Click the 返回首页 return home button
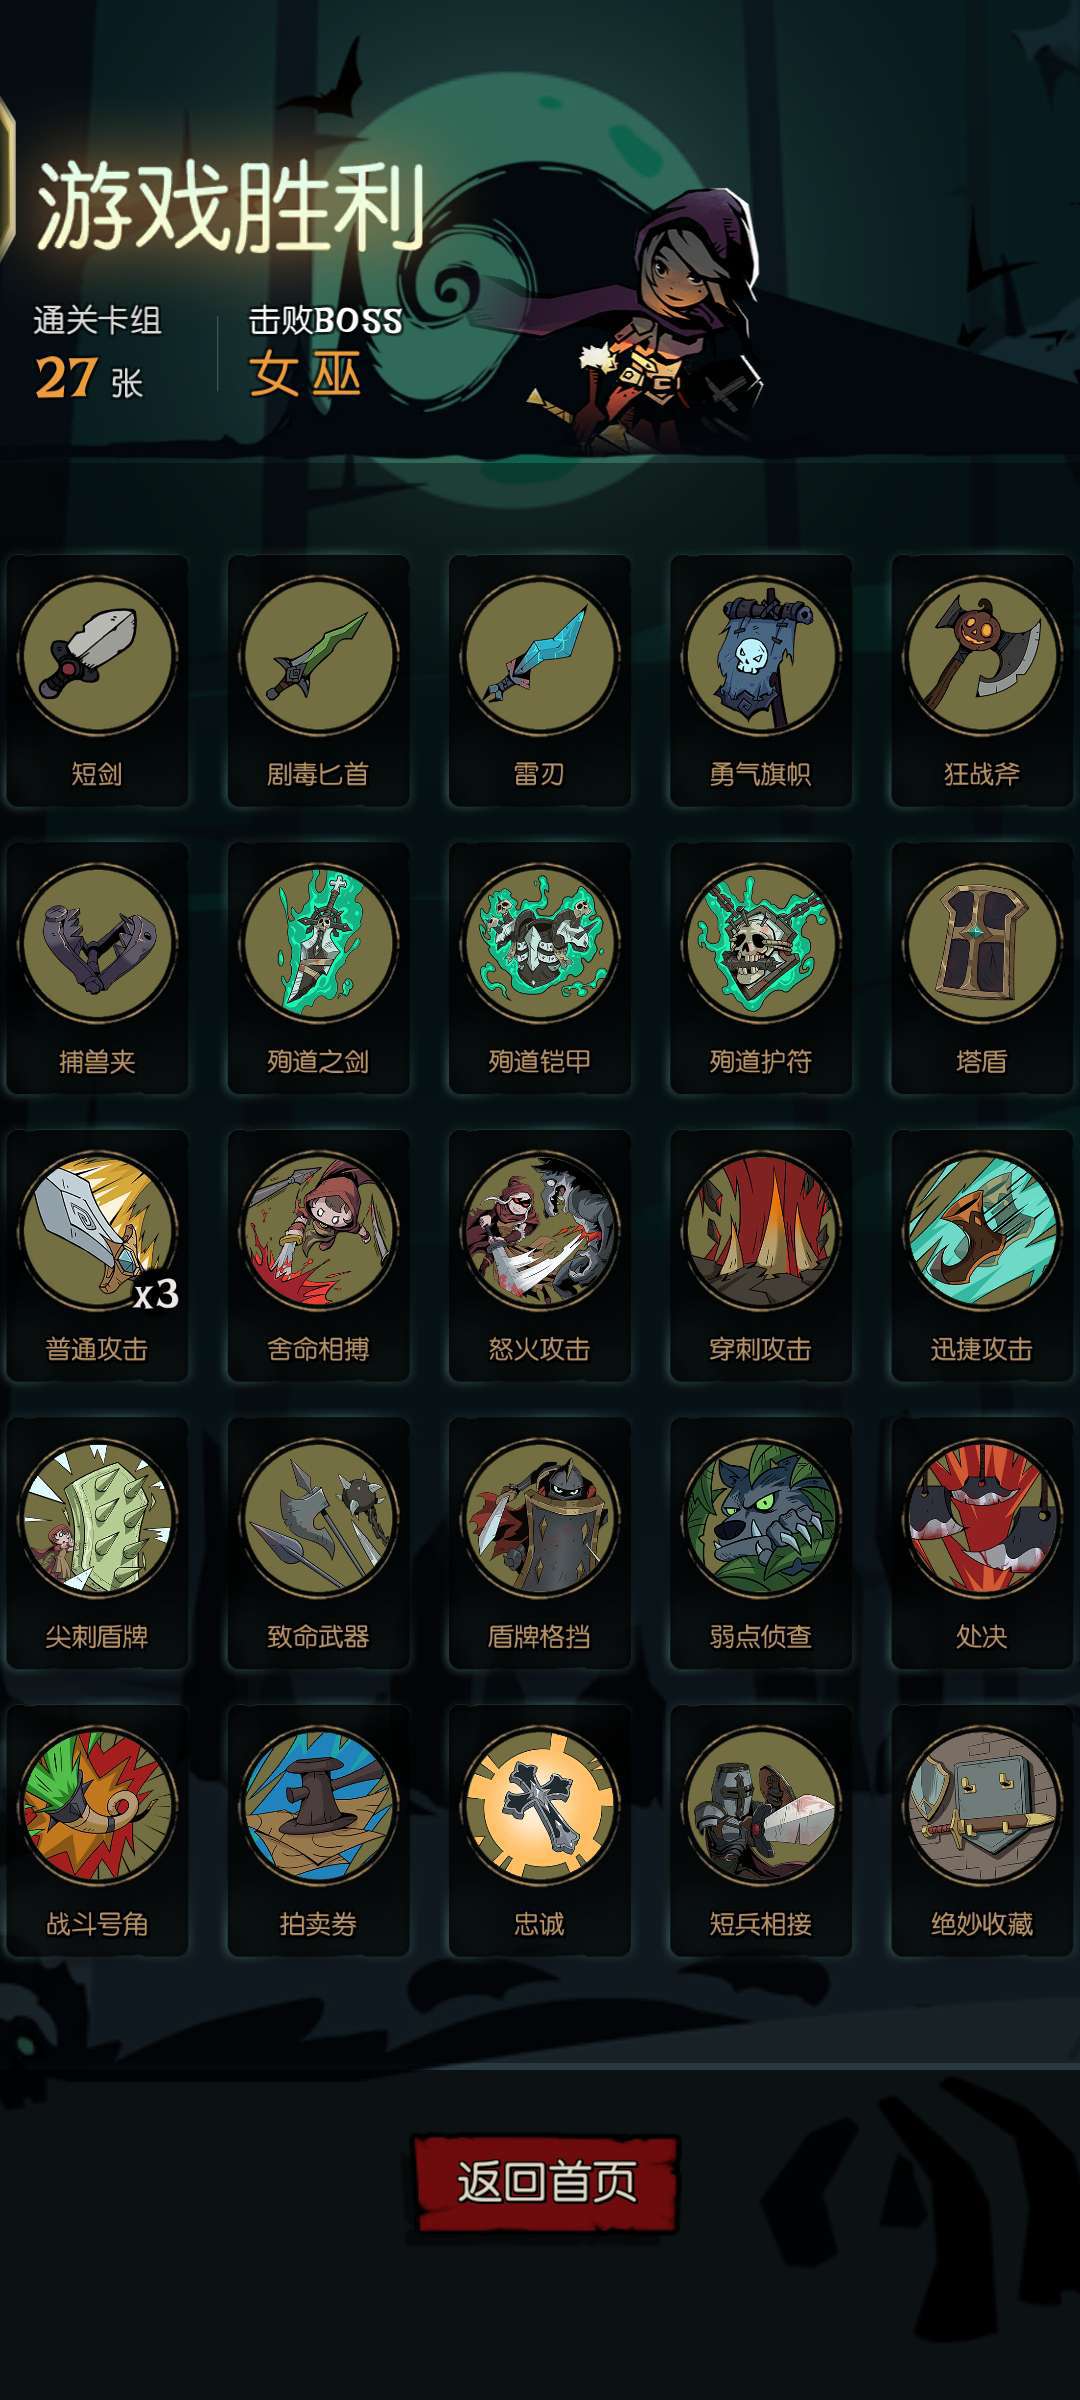 point(546,2183)
